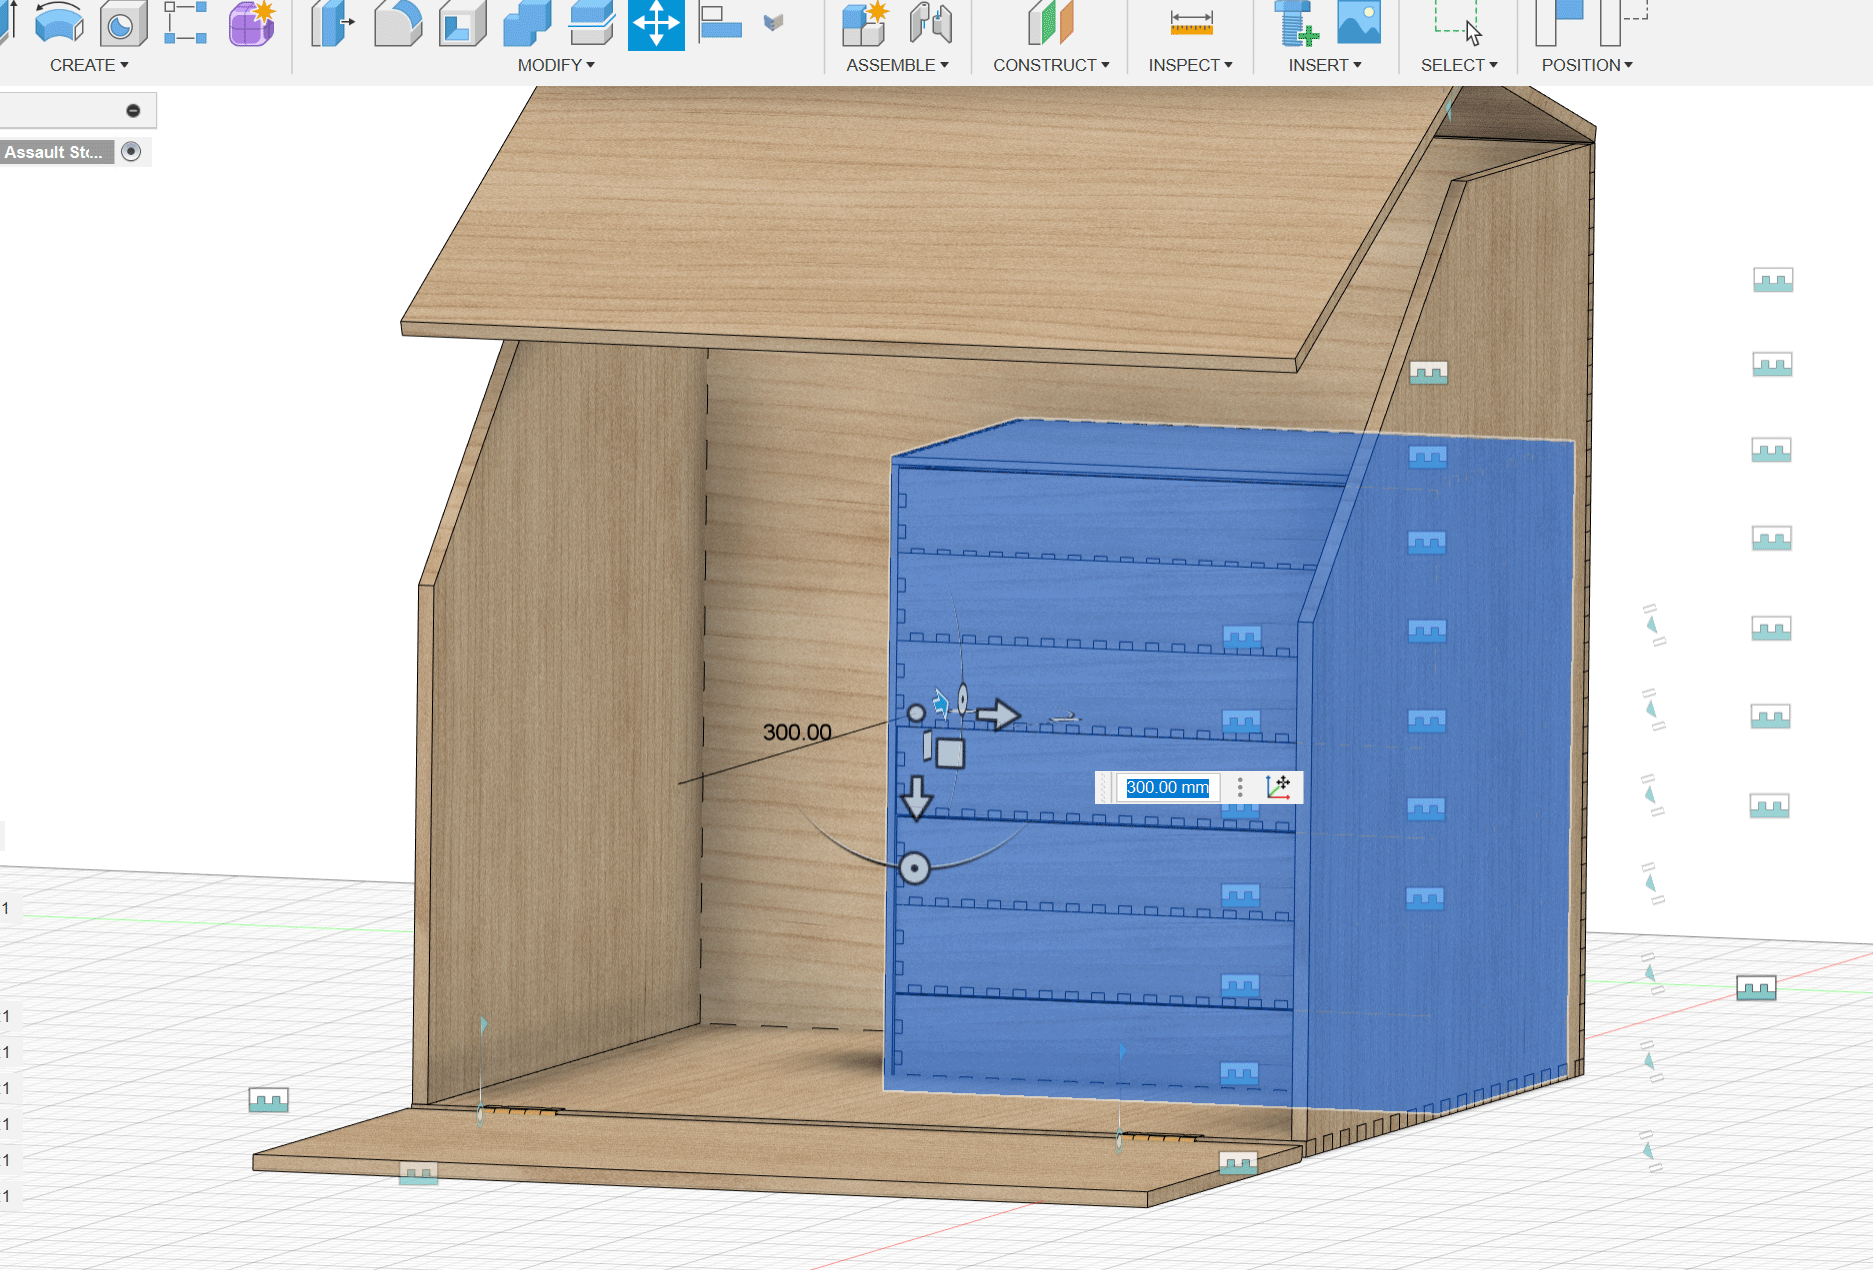This screenshot has width=1873, height=1270.
Task: Click the New Component icon in Assemble
Action: [x=865, y=23]
